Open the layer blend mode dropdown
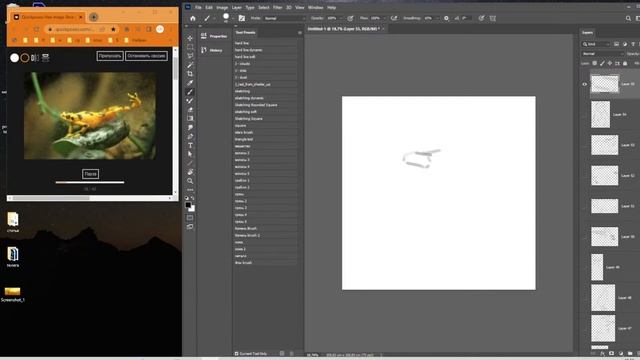The width and height of the screenshot is (640, 360). [x=603, y=54]
